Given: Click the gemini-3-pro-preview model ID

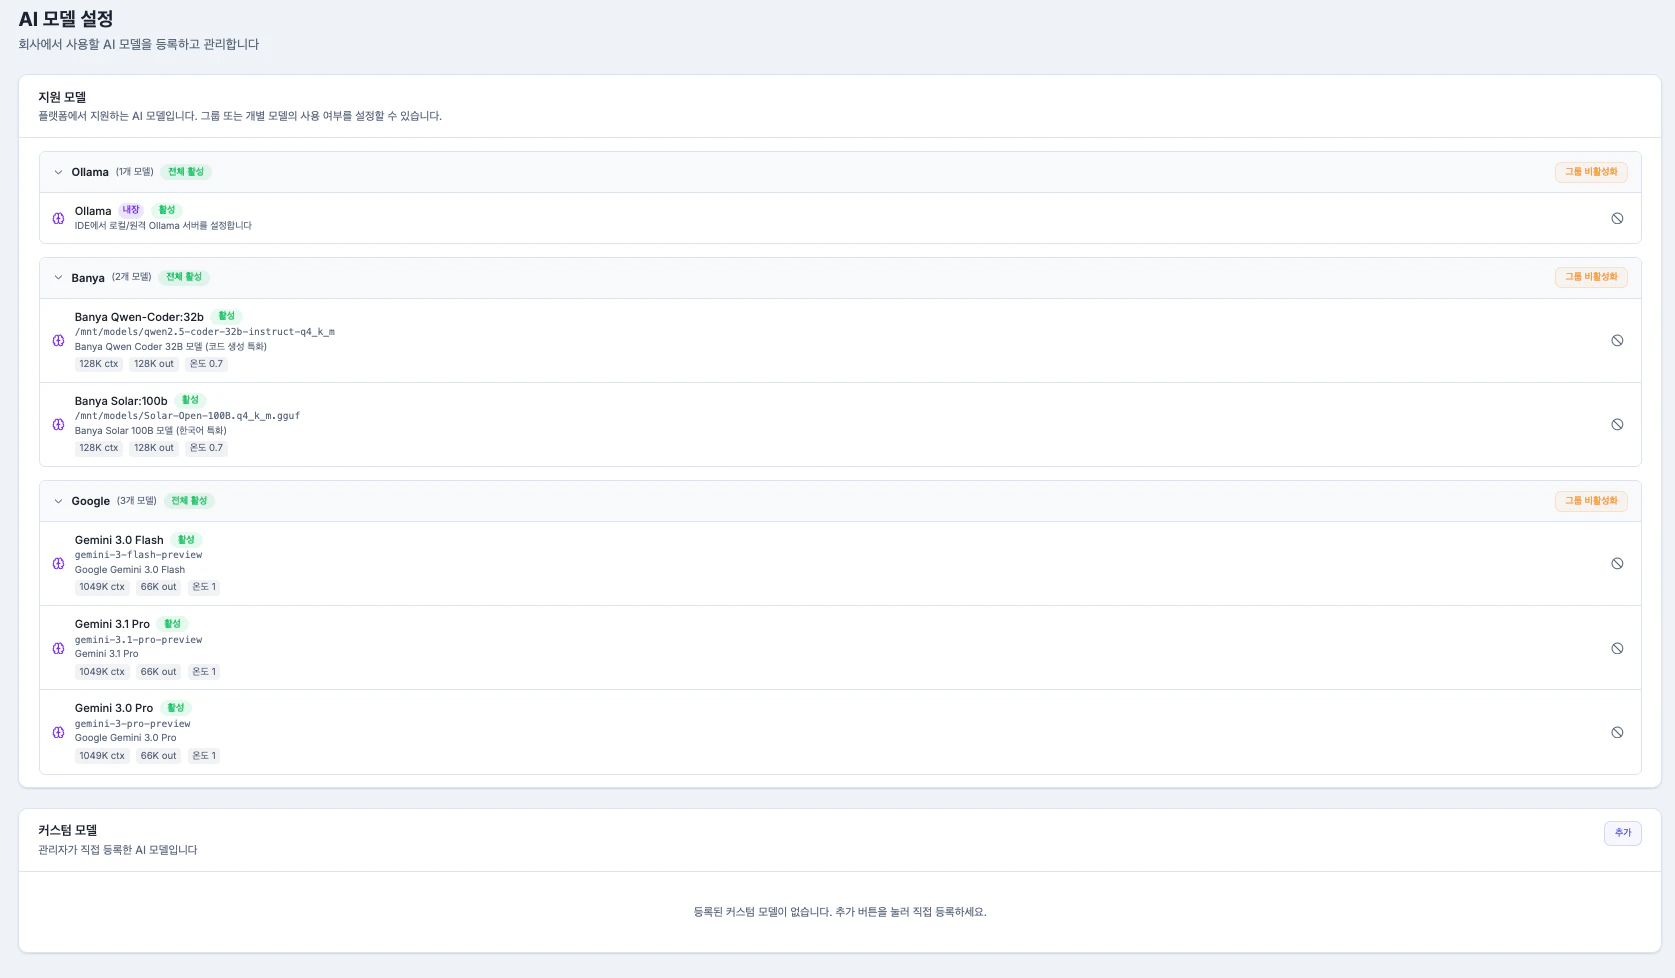Looking at the screenshot, I should pyautogui.click(x=133, y=724).
